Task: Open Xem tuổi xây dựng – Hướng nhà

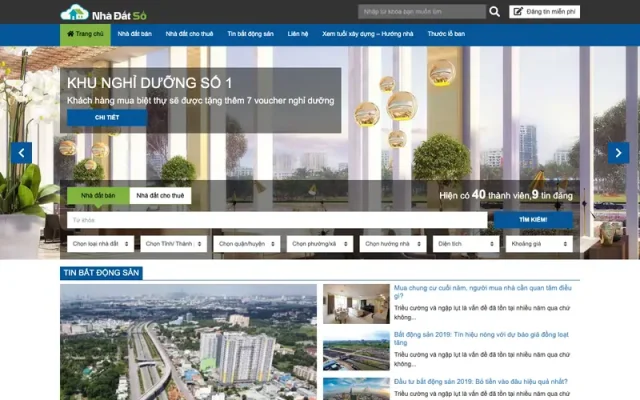Action: pos(367,34)
